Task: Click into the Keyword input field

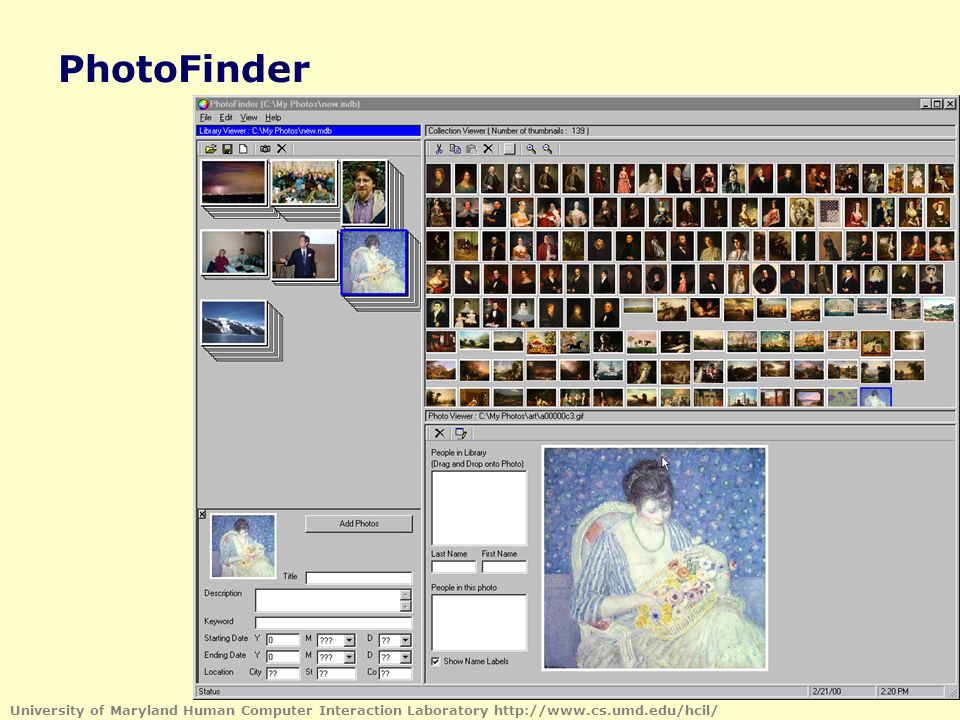Action: (334, 623)
